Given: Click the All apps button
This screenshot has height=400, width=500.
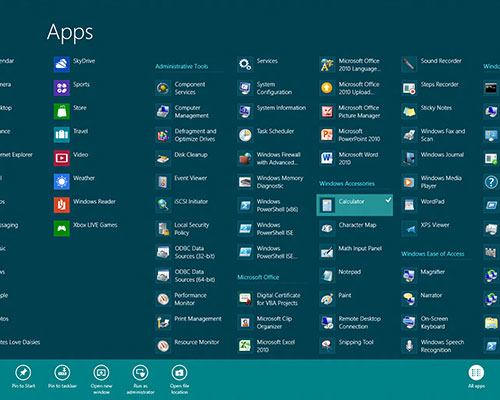Looking at the screenshot, I should (476, 377).
